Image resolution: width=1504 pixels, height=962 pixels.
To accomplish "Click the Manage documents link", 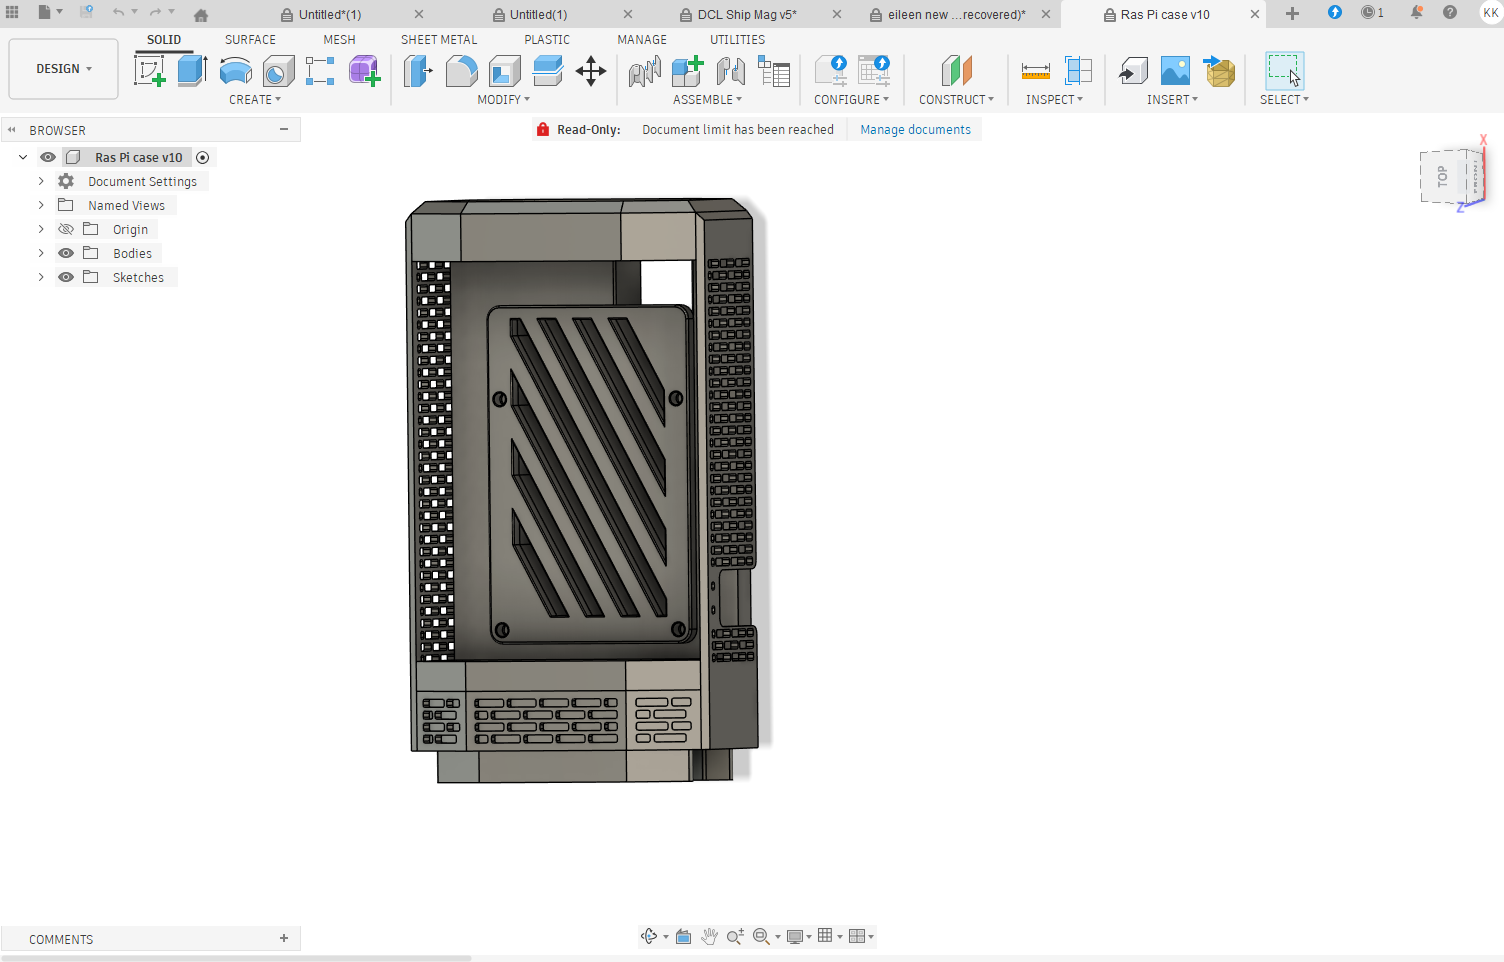I will tap(915, 130).
